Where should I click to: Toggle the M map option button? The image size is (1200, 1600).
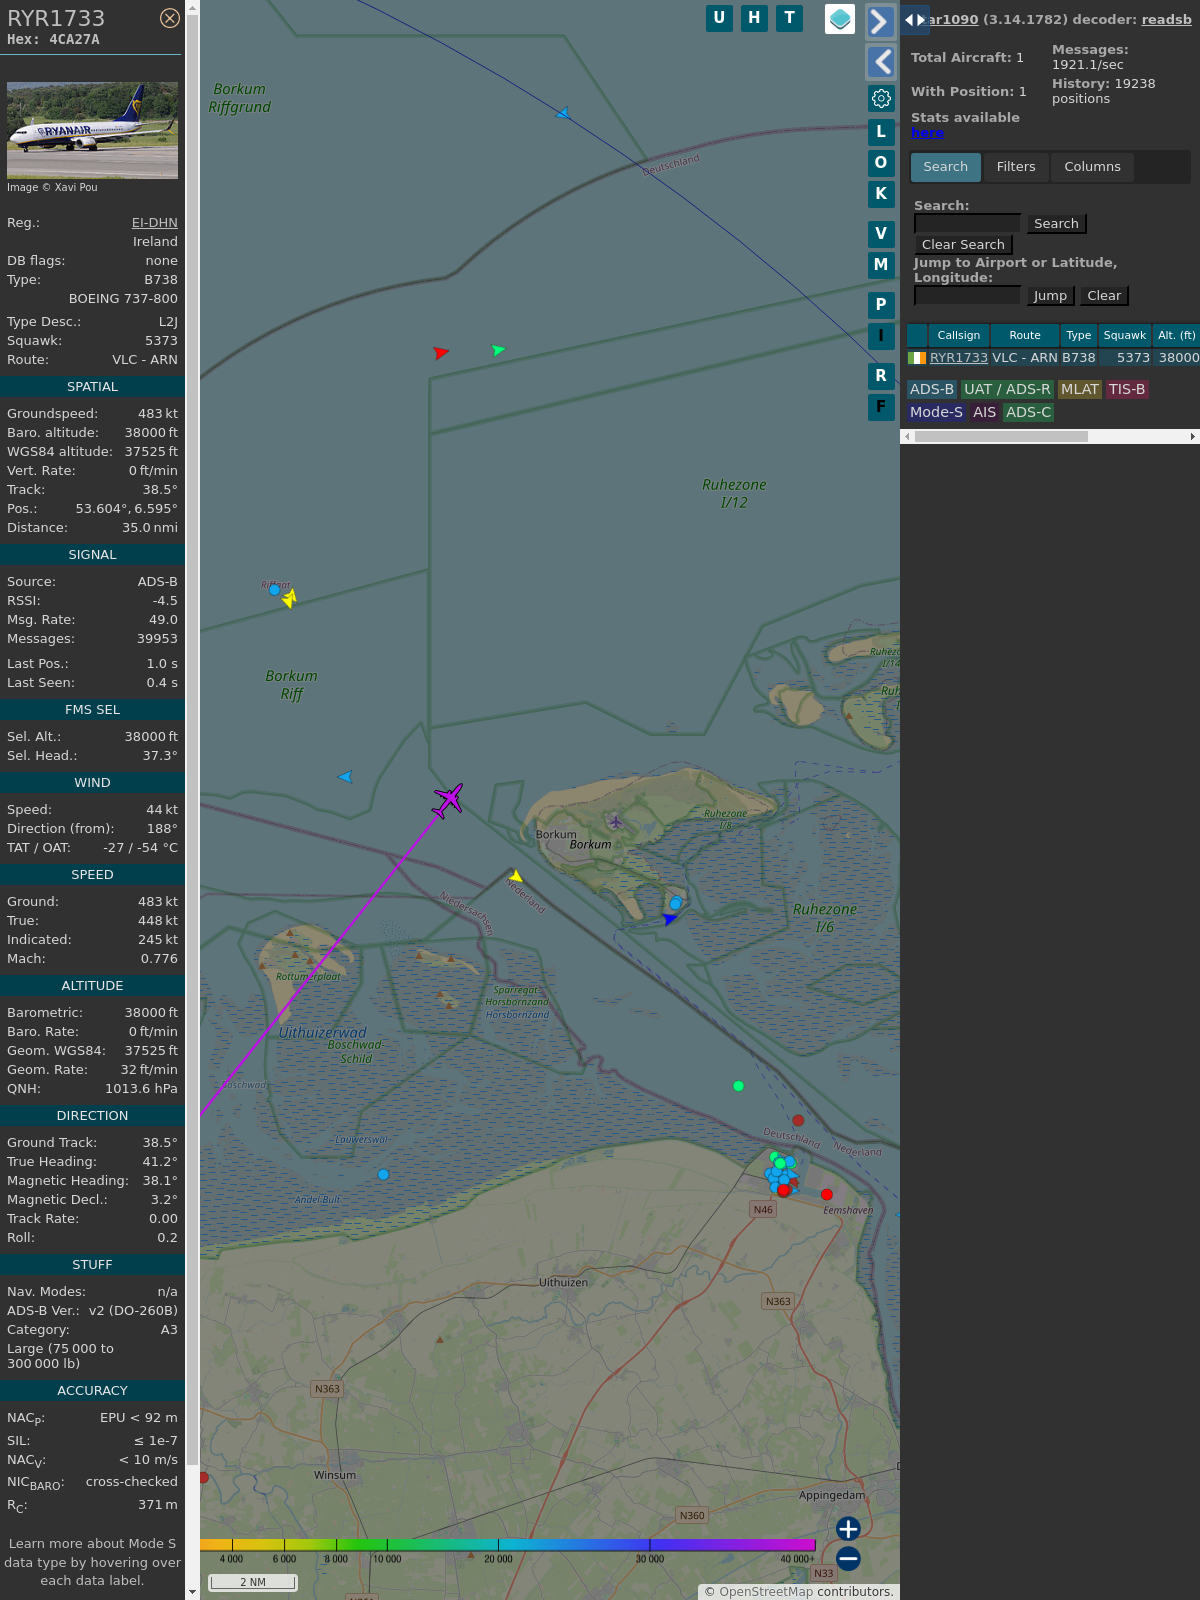(881, 265)
